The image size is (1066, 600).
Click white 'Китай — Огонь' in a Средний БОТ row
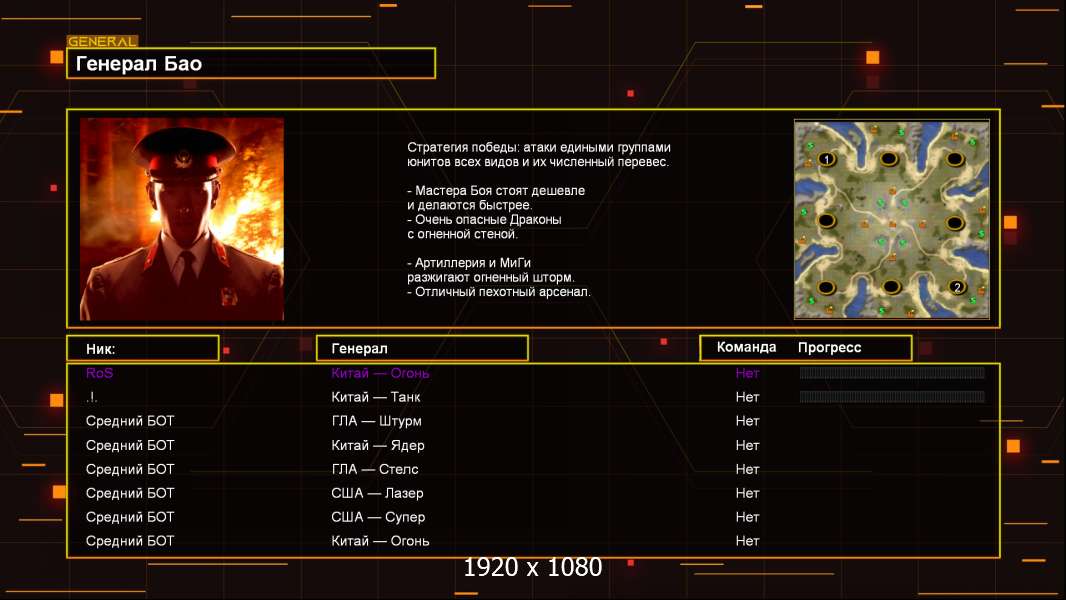pyautogui.click(x=380, y=541)
